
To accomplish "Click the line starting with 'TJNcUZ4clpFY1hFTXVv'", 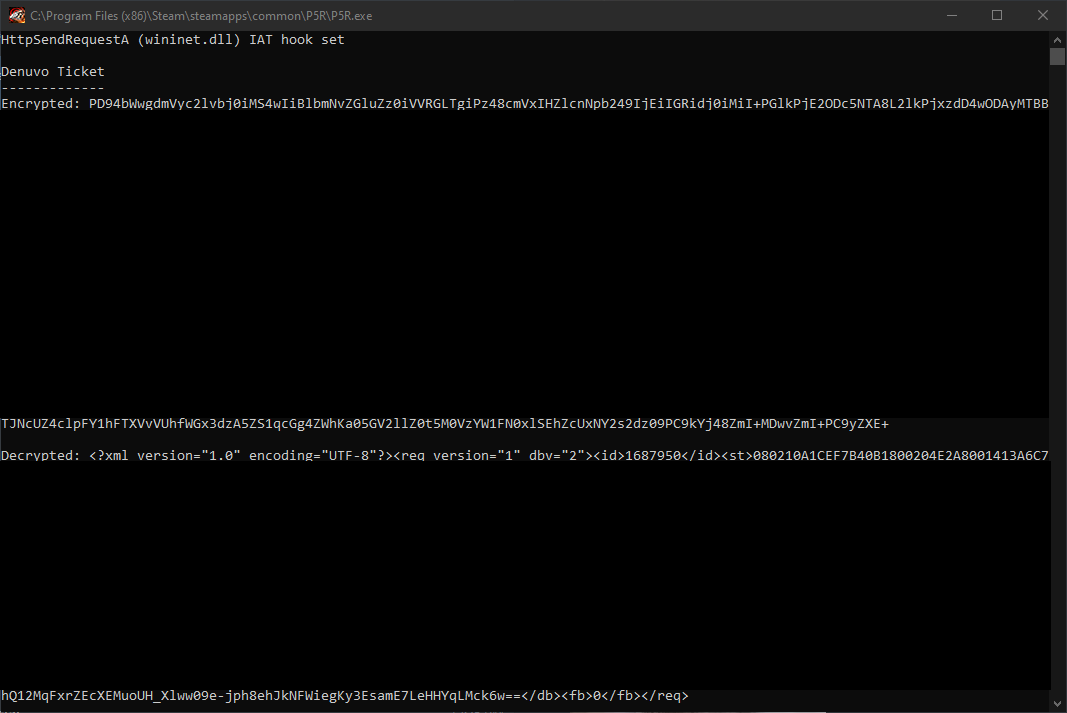I will pos(445,424).
